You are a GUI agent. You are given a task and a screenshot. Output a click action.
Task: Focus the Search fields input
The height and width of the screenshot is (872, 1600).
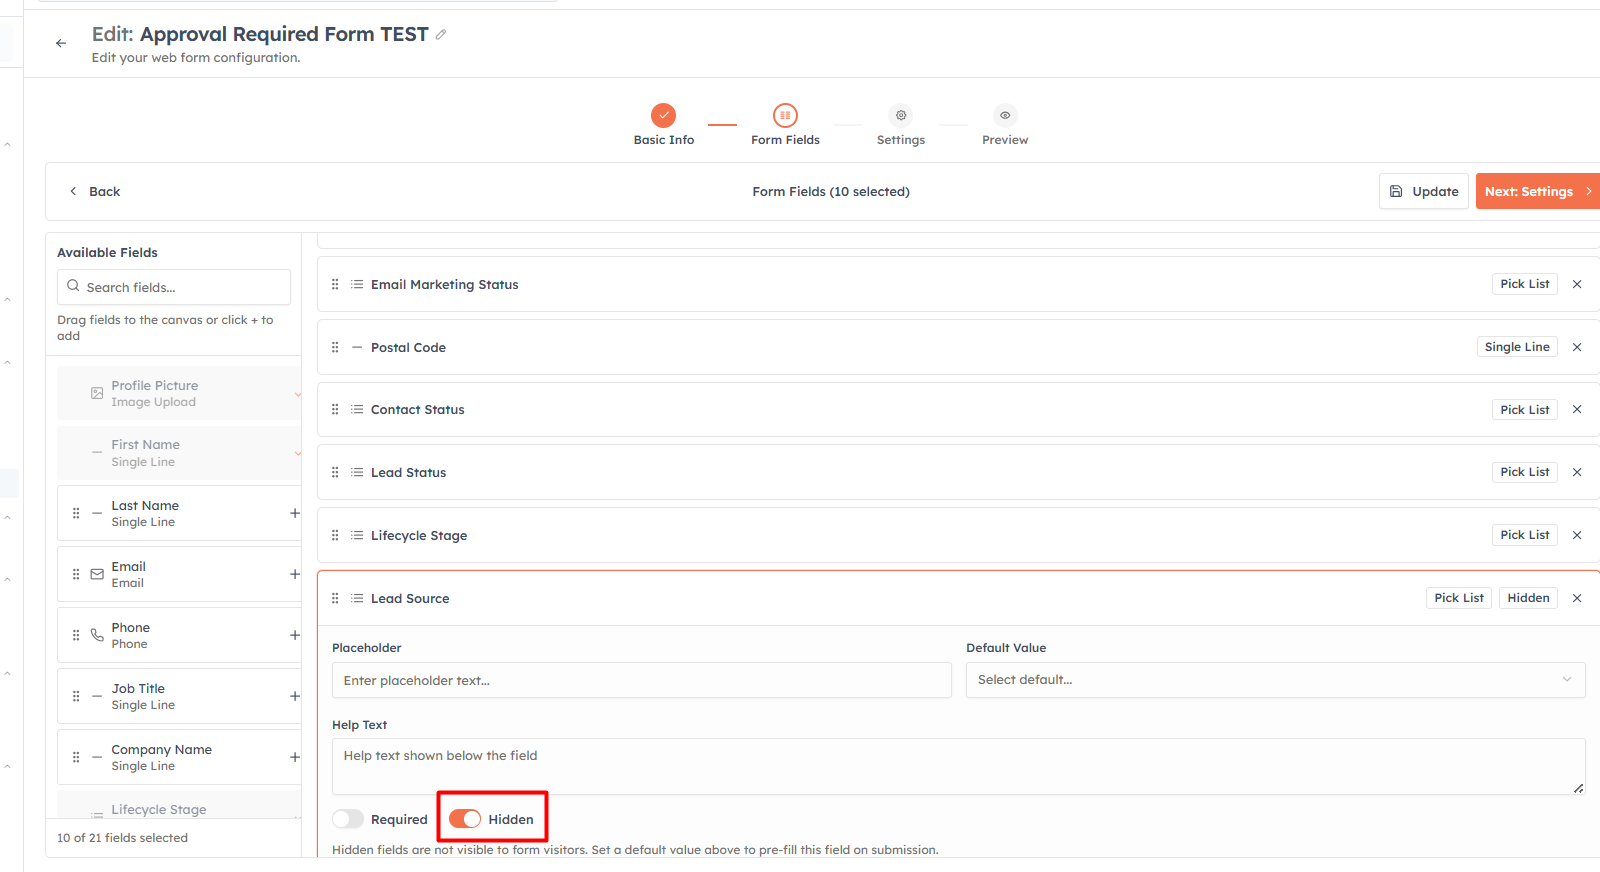[174, 287]
